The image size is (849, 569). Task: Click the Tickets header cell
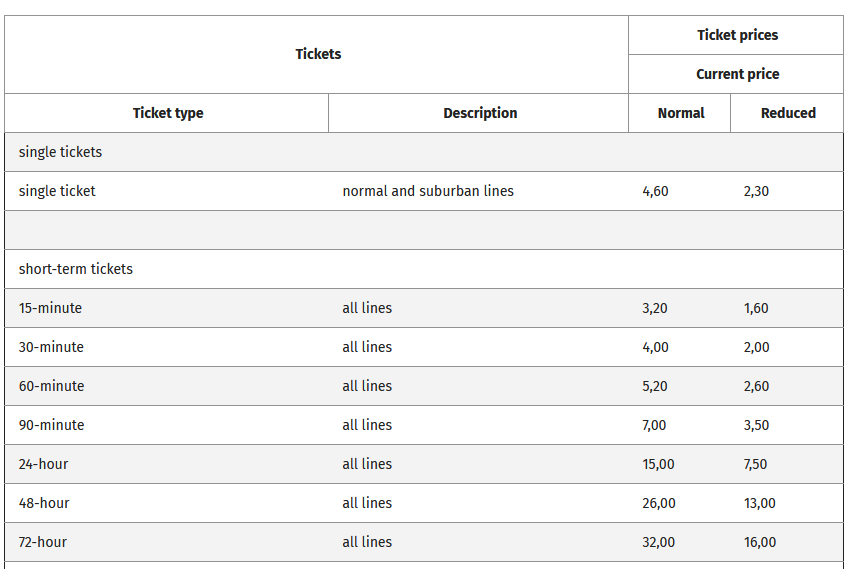[318, 54]
